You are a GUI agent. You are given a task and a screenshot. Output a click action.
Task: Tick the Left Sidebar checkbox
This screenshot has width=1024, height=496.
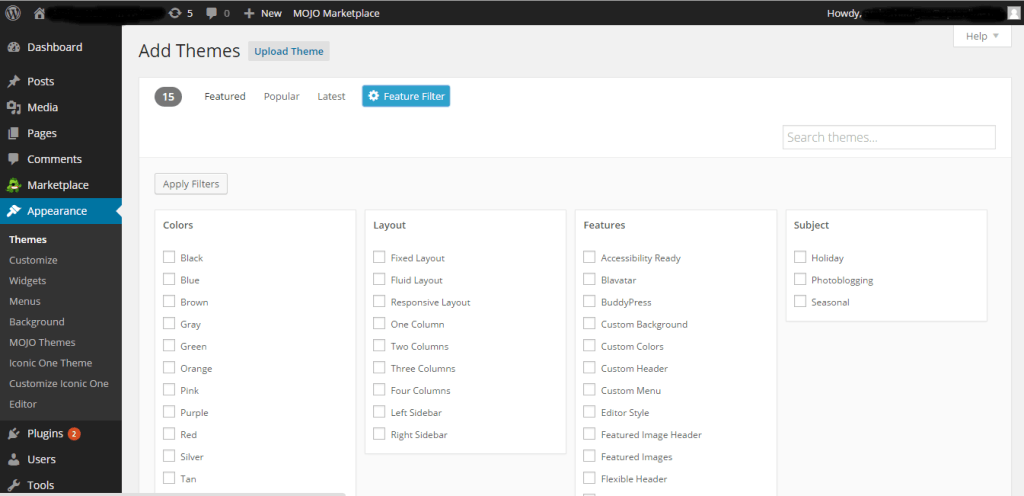click(379, 412)
